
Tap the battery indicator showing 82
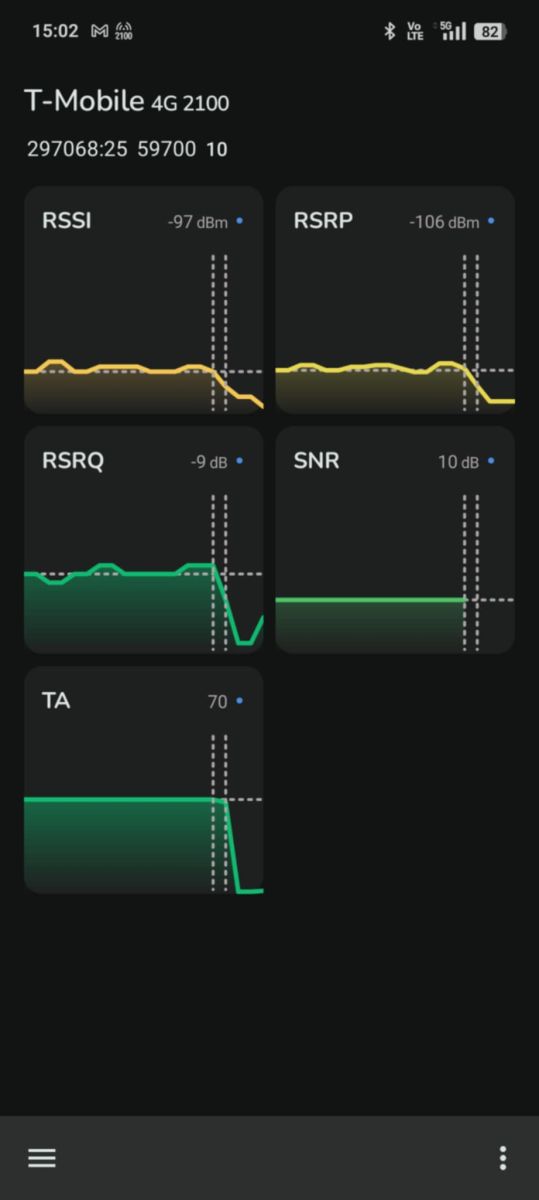click(x=489, y=31)
